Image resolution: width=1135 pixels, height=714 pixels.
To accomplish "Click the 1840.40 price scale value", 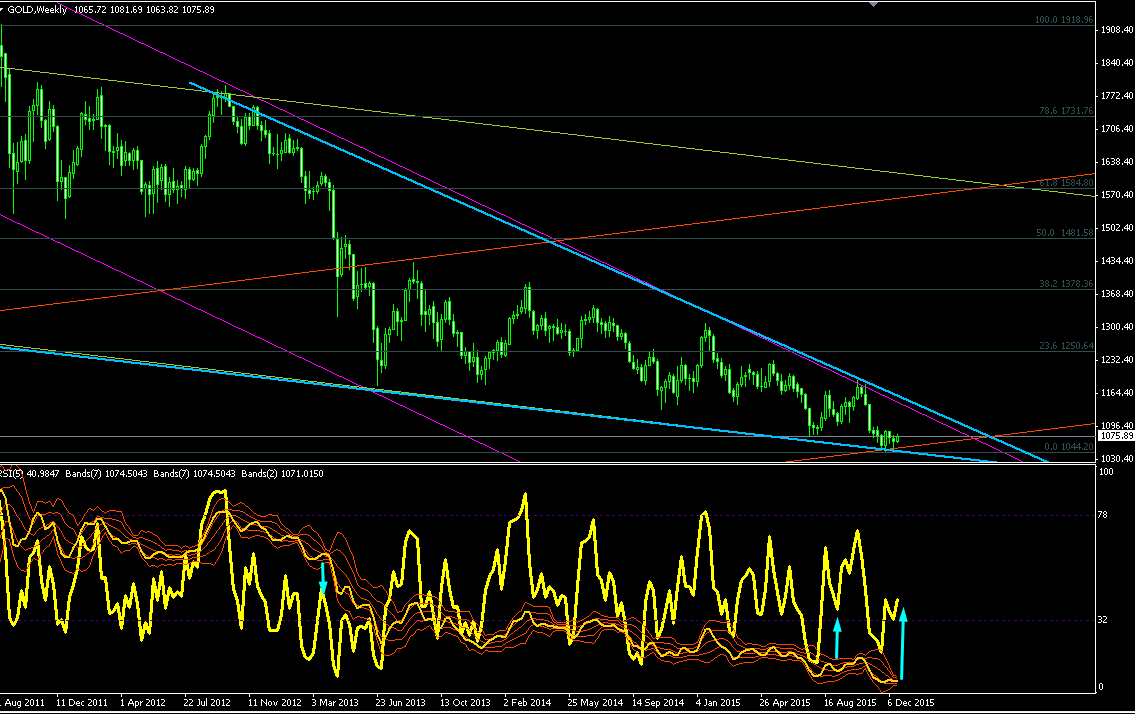I will (x=1117, y=63).
